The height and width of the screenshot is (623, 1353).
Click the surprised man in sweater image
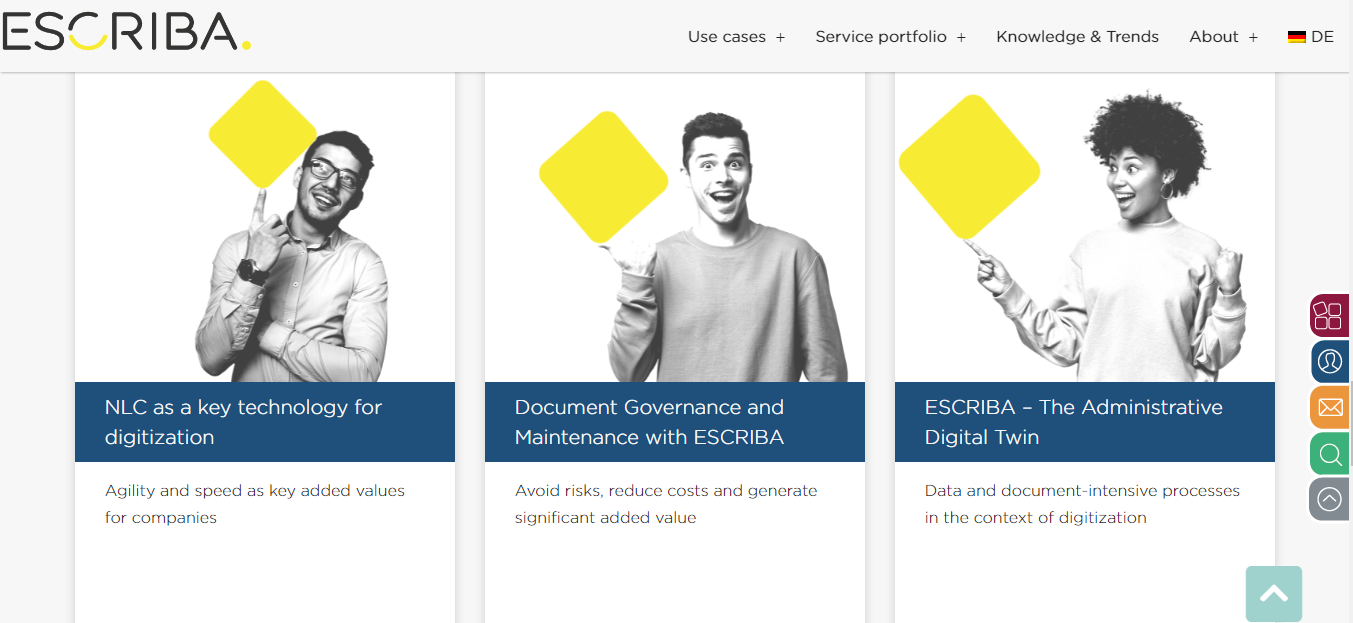coord(675,227)
